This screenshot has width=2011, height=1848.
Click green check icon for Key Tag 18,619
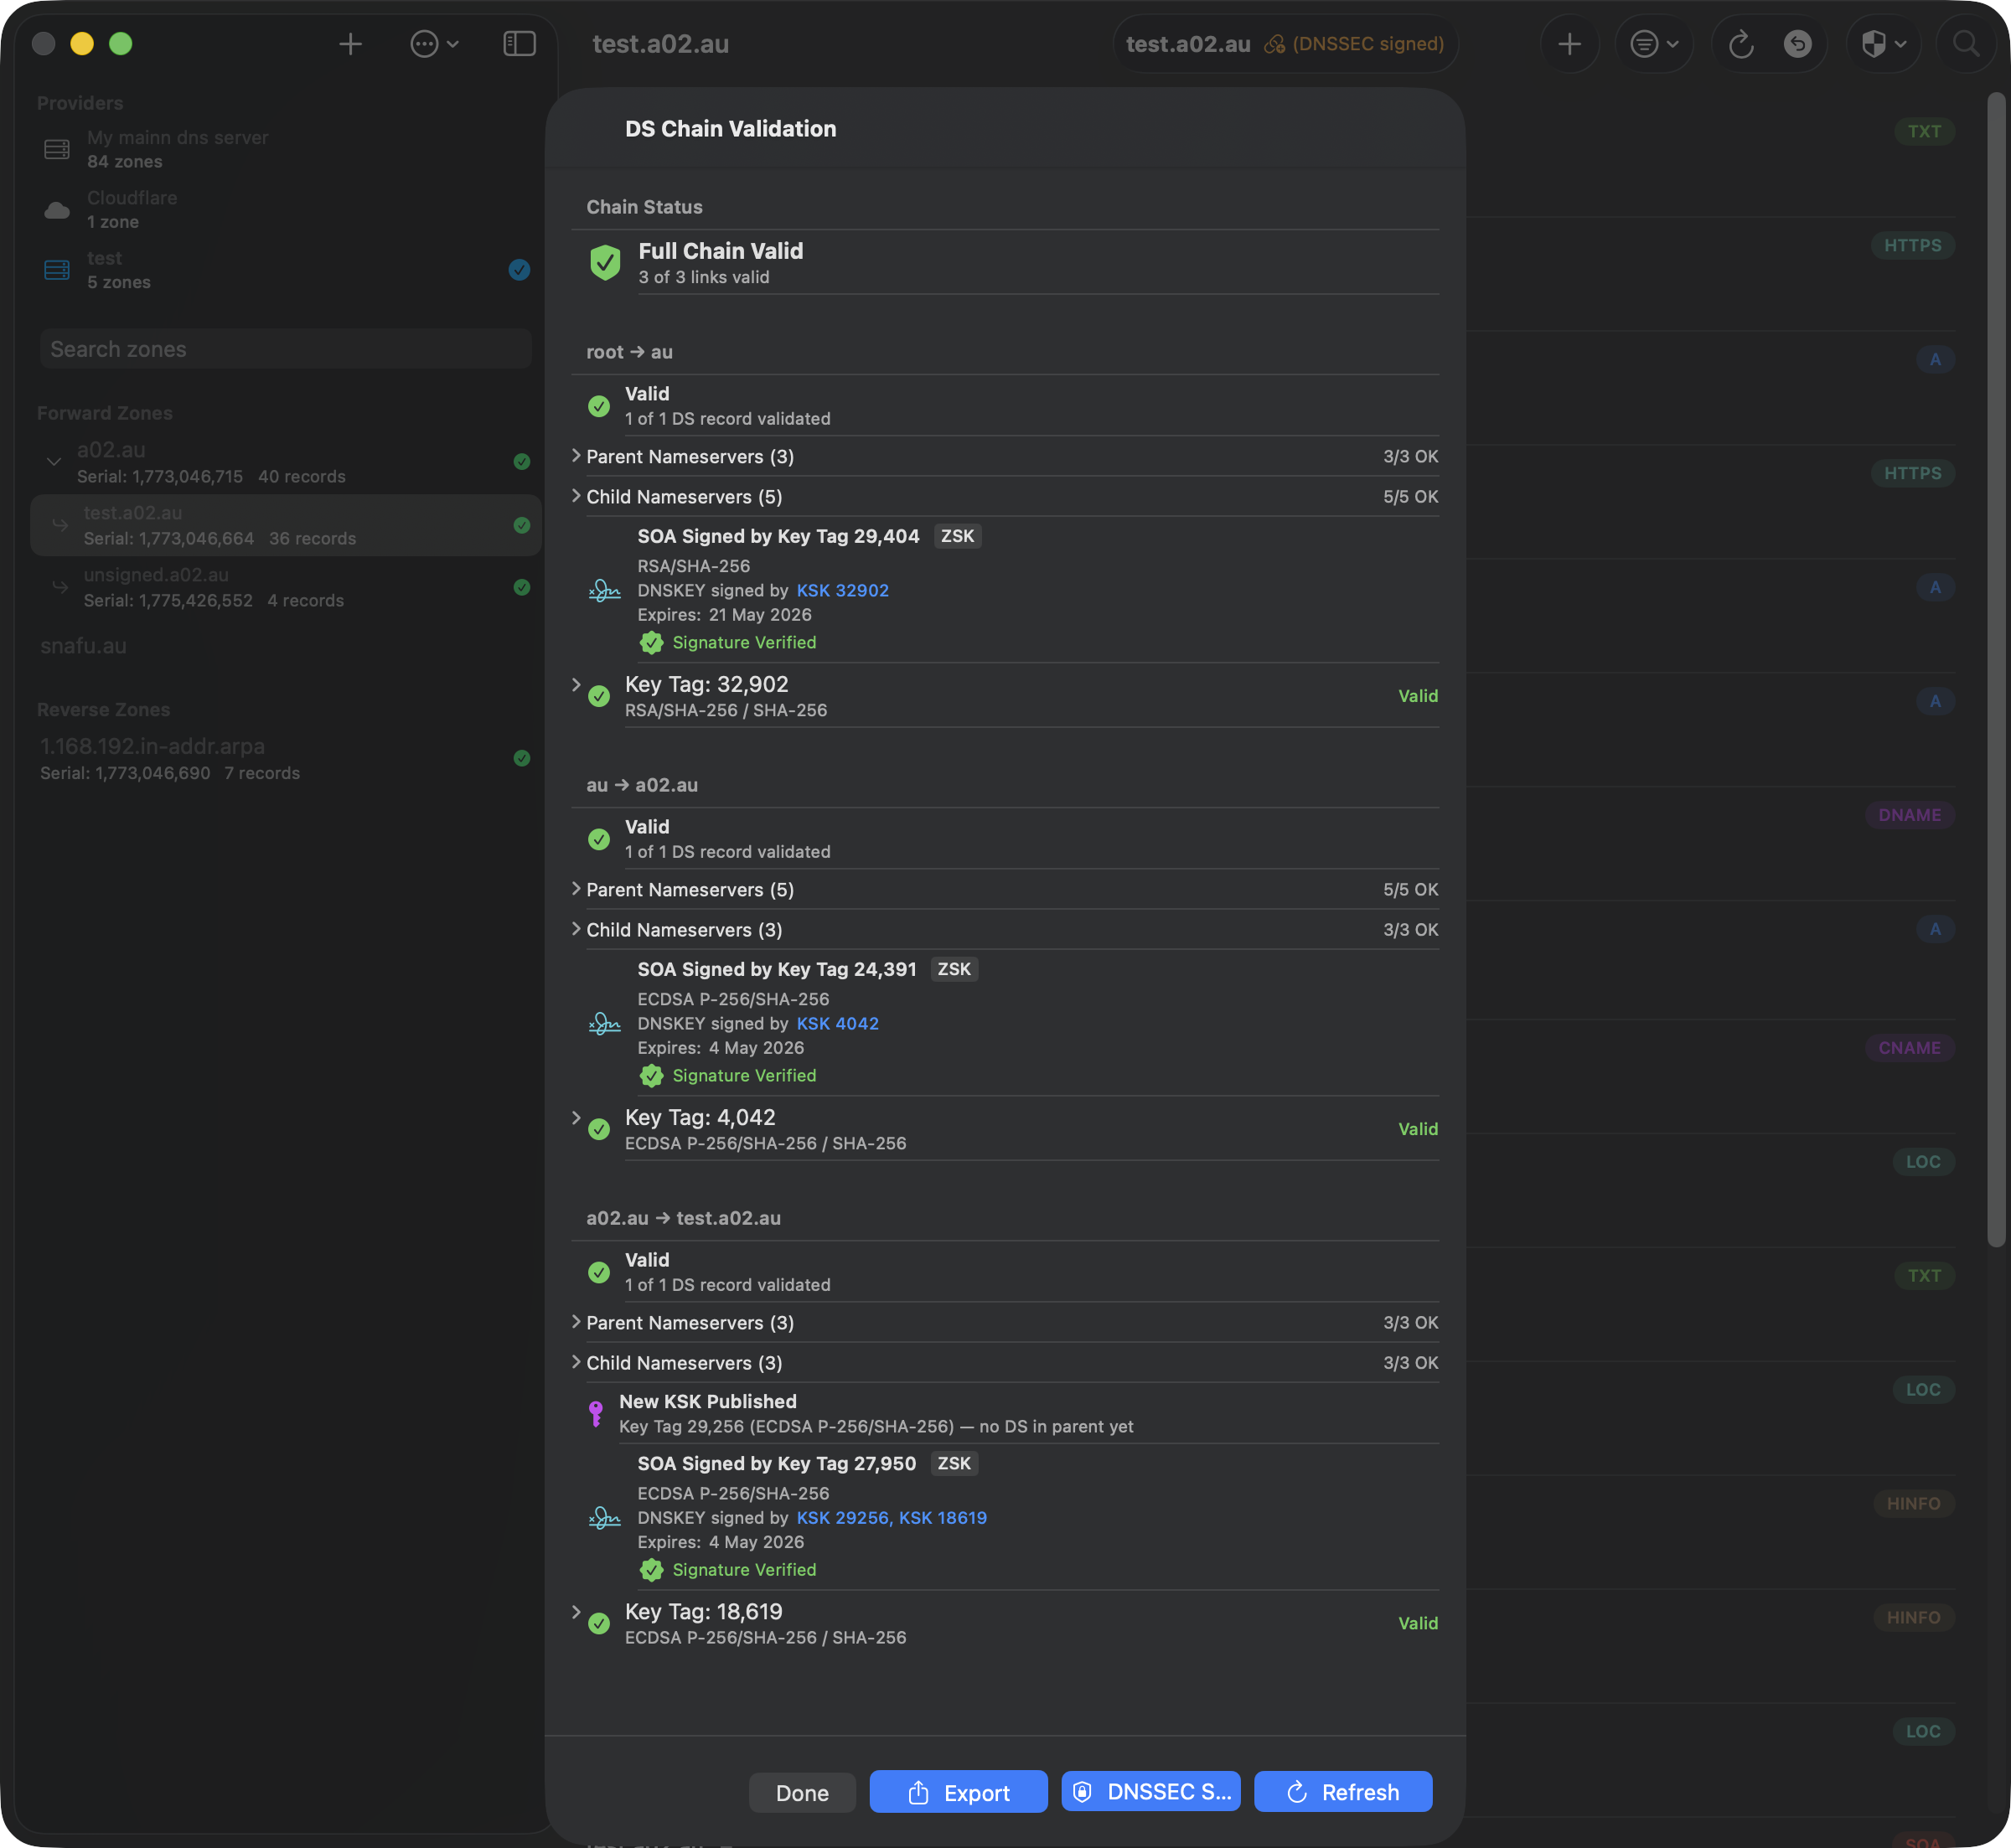599,1623
